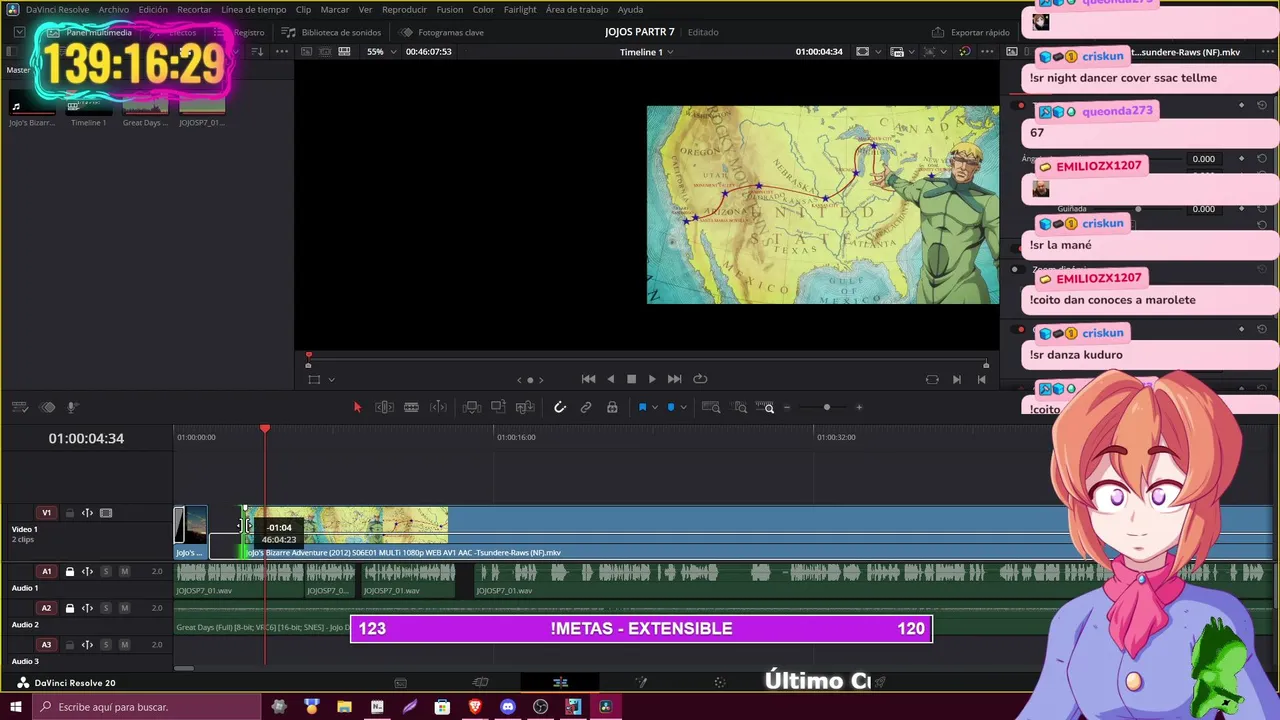This screenshot has height=720, width=1280.
Task: Add a blue flag to clip
Action: (x=642, y=407)
